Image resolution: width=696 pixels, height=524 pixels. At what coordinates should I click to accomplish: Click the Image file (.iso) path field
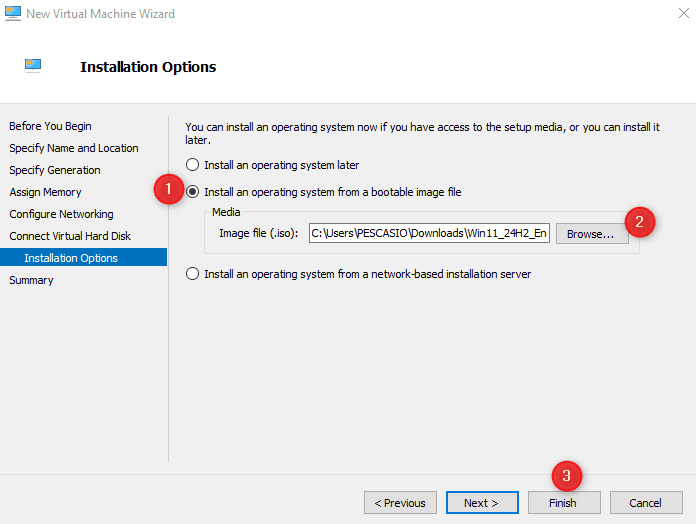(x=429, y=233)
